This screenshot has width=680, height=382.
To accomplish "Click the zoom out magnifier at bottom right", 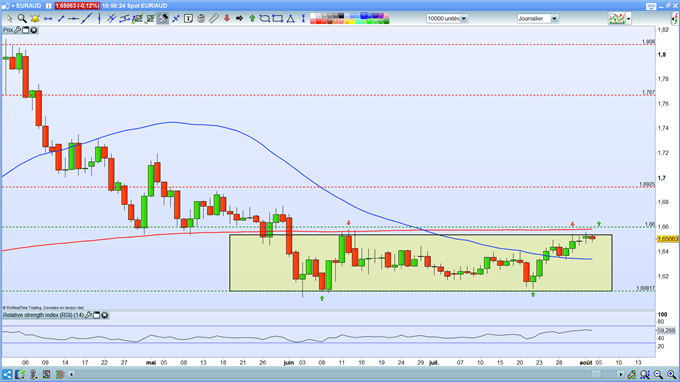I will 658,374.
